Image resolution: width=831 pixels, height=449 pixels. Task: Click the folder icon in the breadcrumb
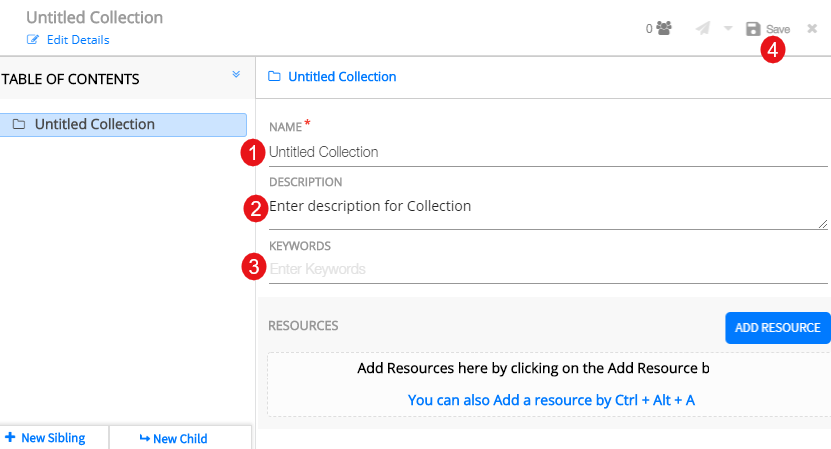(274, 77)
